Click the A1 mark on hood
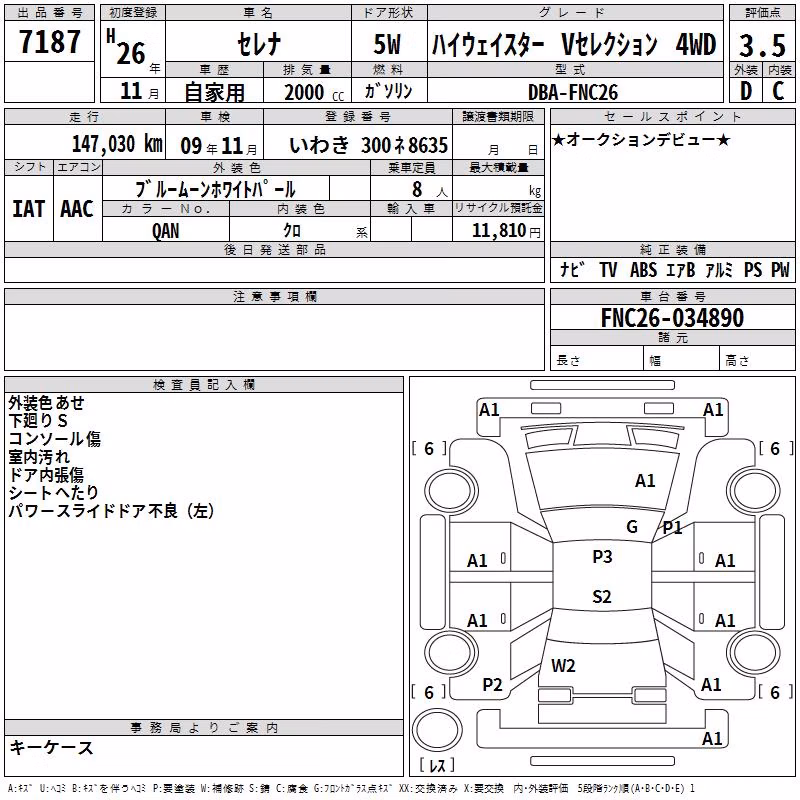The width and height of the screenshot is (800, 800). tap(645, 481)
